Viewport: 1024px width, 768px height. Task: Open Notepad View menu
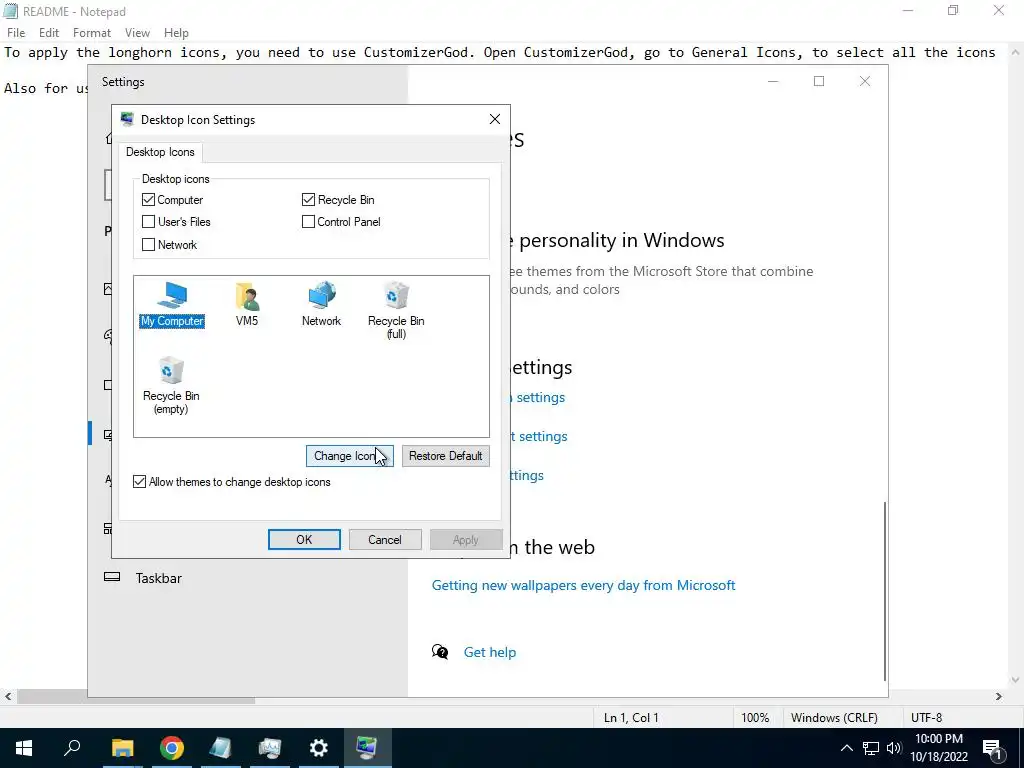coord(137,33)
